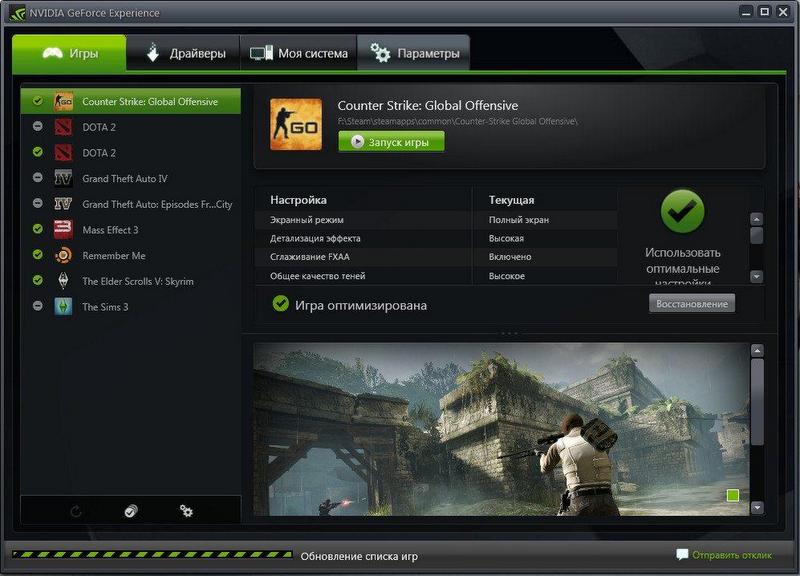
Task: Click the Сглаживание FXAA setting row
Action: pos(436,257)
